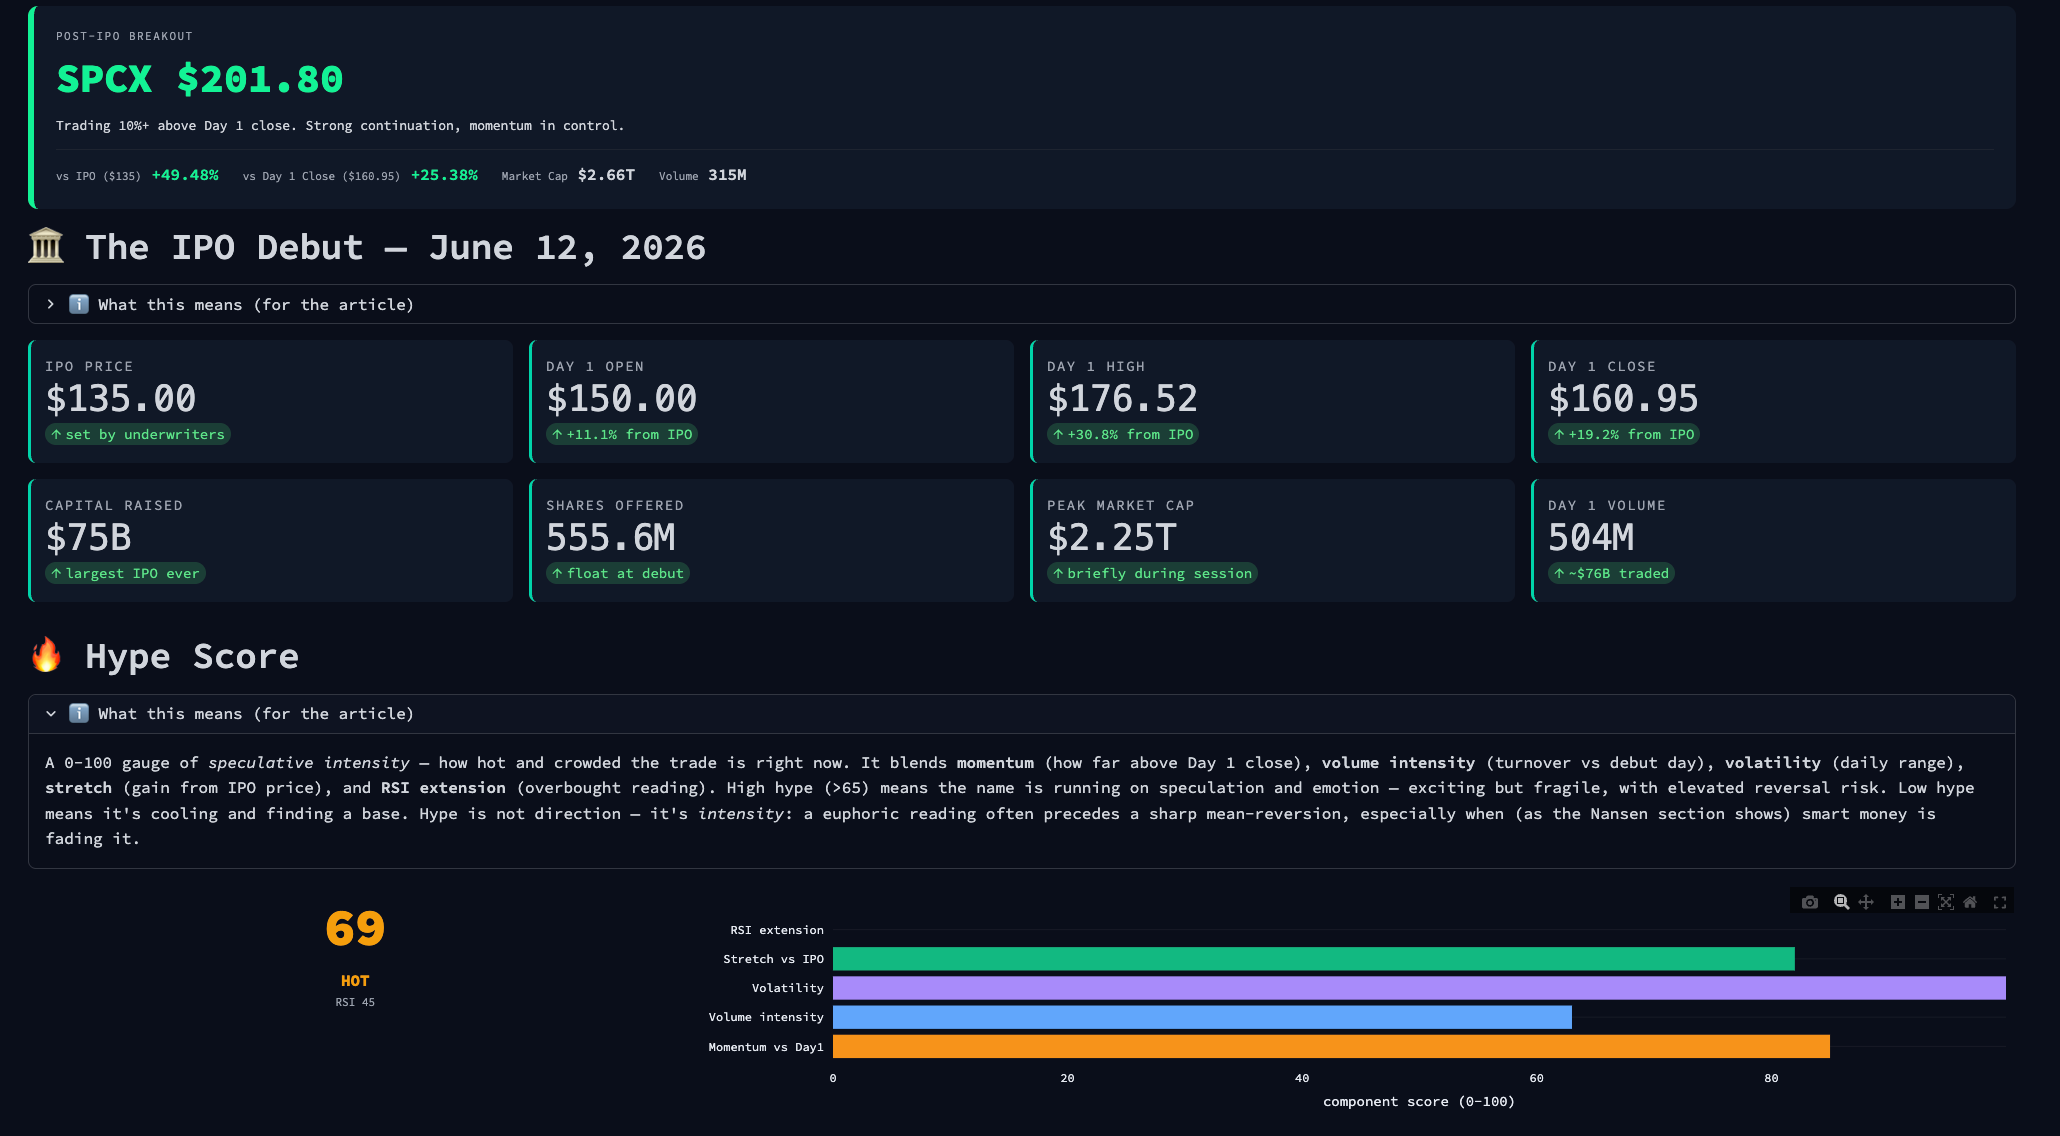
Task: Click the Day 1 High $176.52 value
Action: [x=1122, y=399]
